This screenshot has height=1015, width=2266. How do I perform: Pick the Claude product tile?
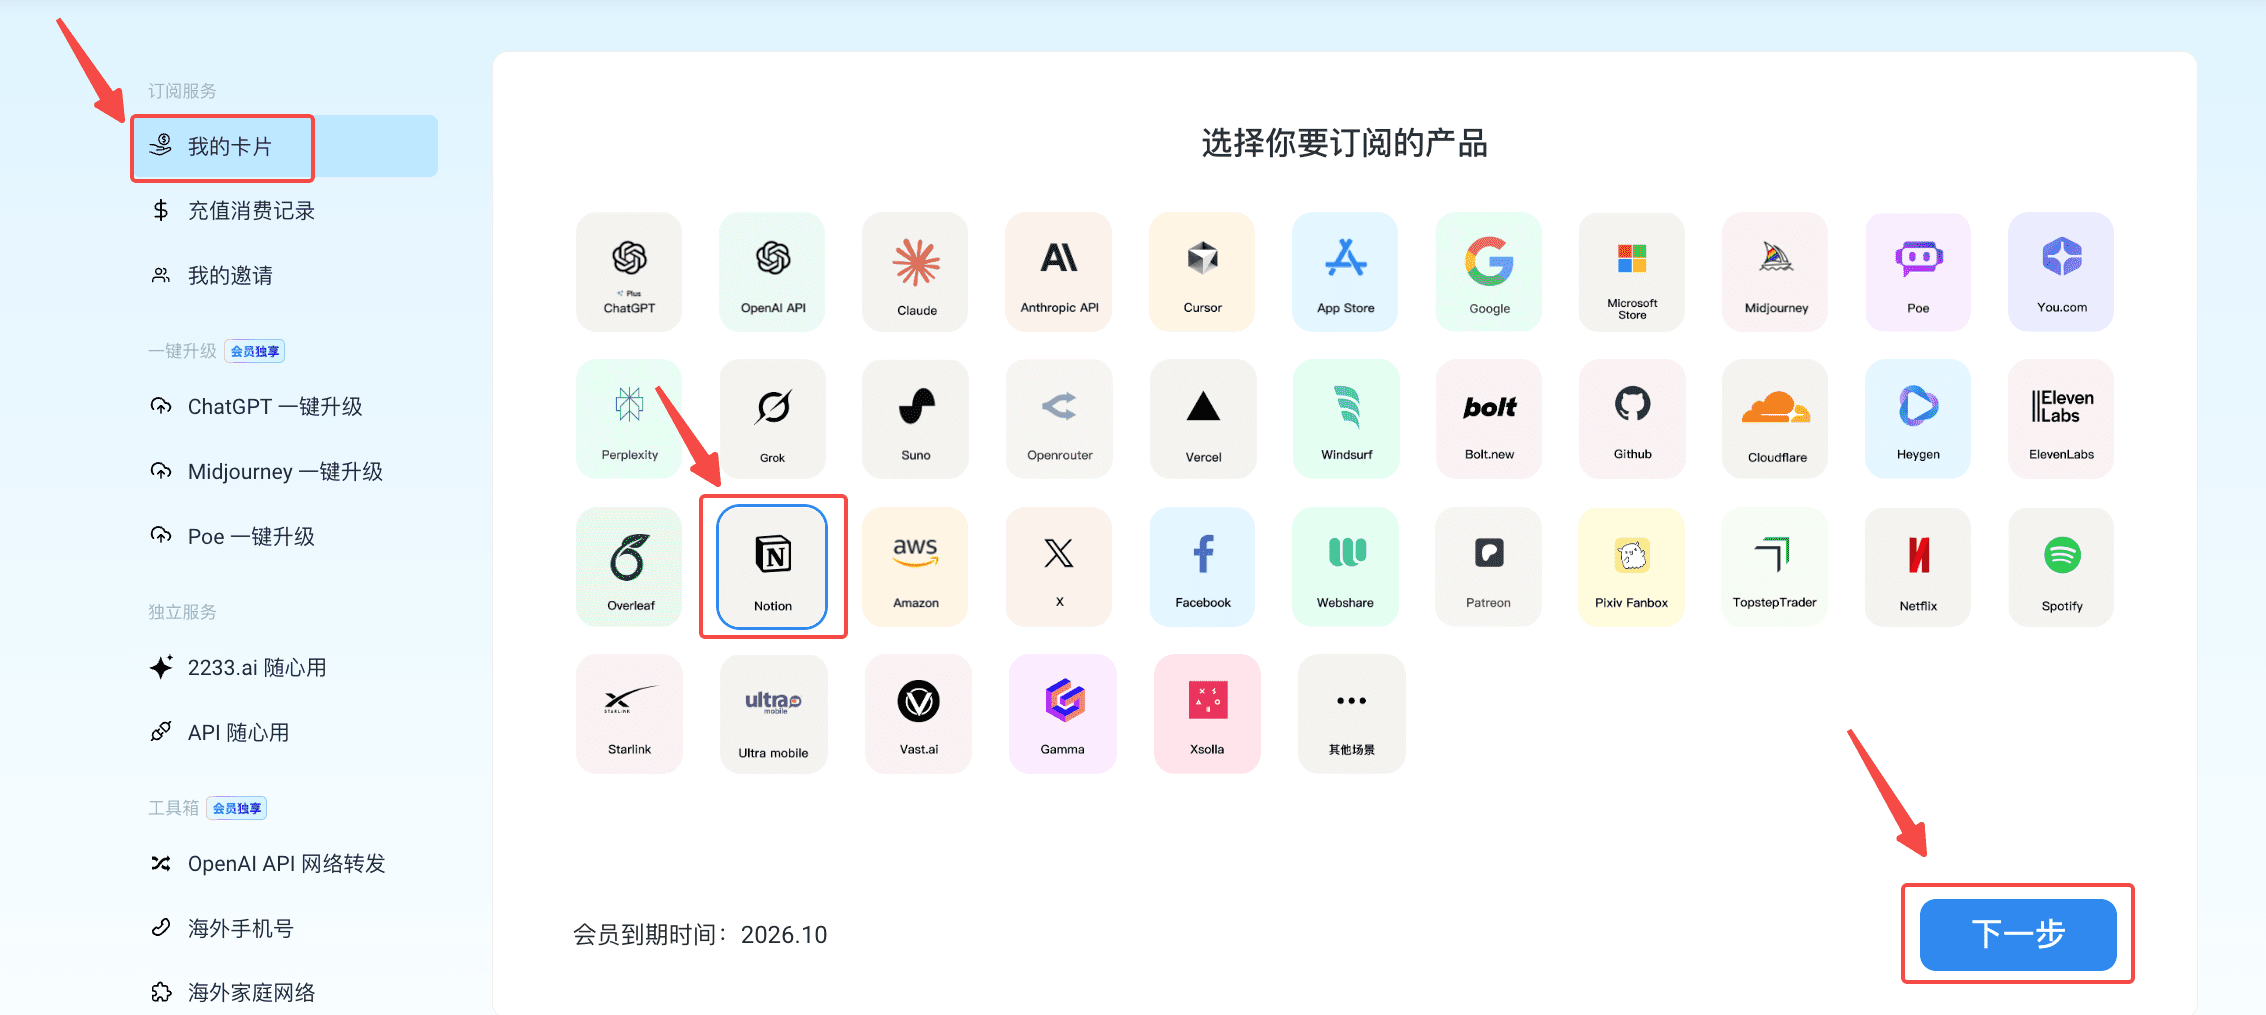pos(916,271)
